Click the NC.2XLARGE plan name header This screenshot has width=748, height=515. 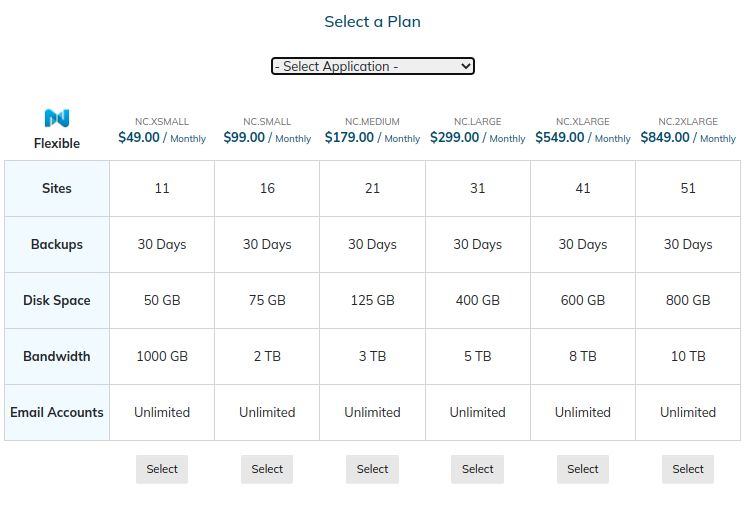click(688, 122)
